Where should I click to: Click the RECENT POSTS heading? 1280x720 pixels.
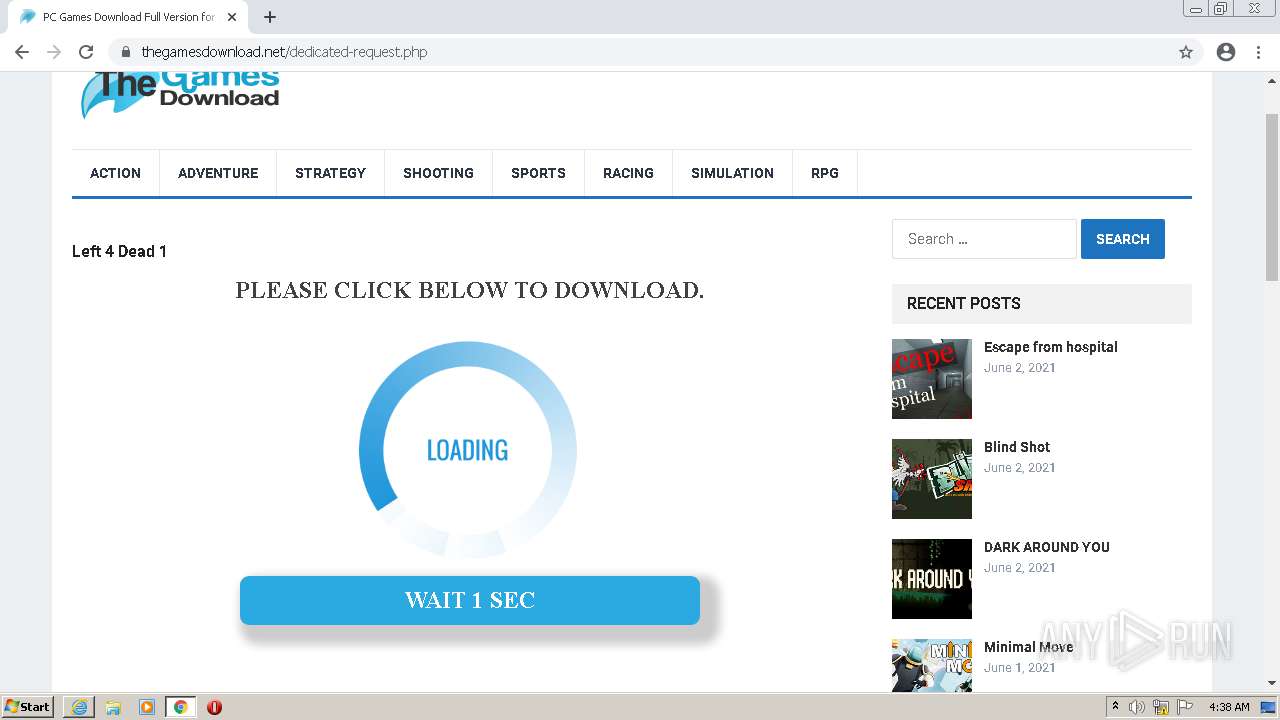[x=964, y=303]
